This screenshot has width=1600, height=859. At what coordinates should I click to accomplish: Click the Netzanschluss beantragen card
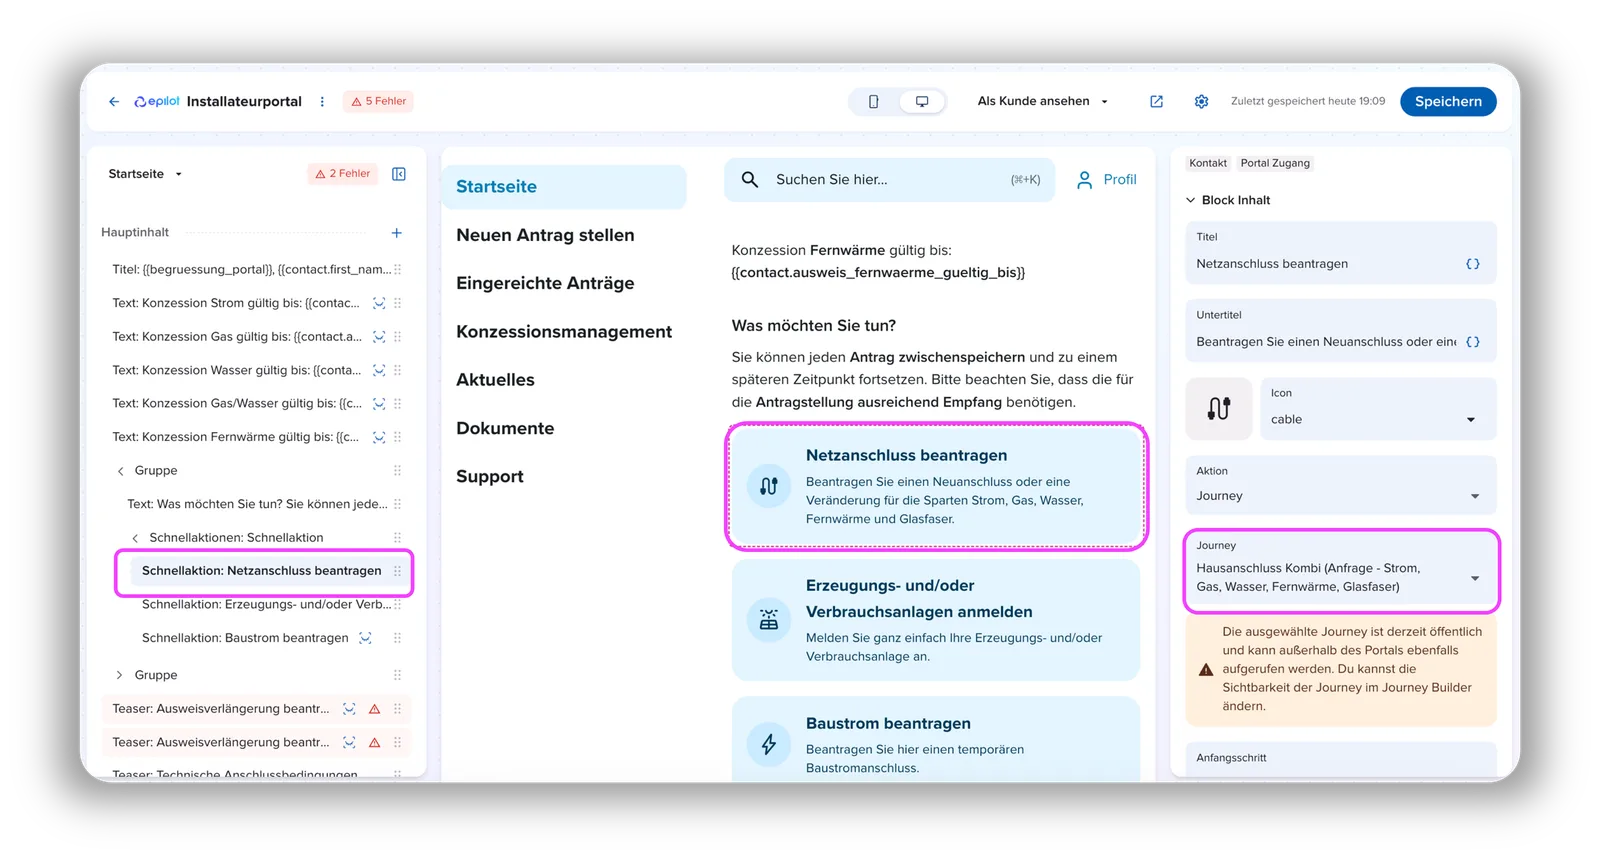pyautogui.click(x=936, y=486)
